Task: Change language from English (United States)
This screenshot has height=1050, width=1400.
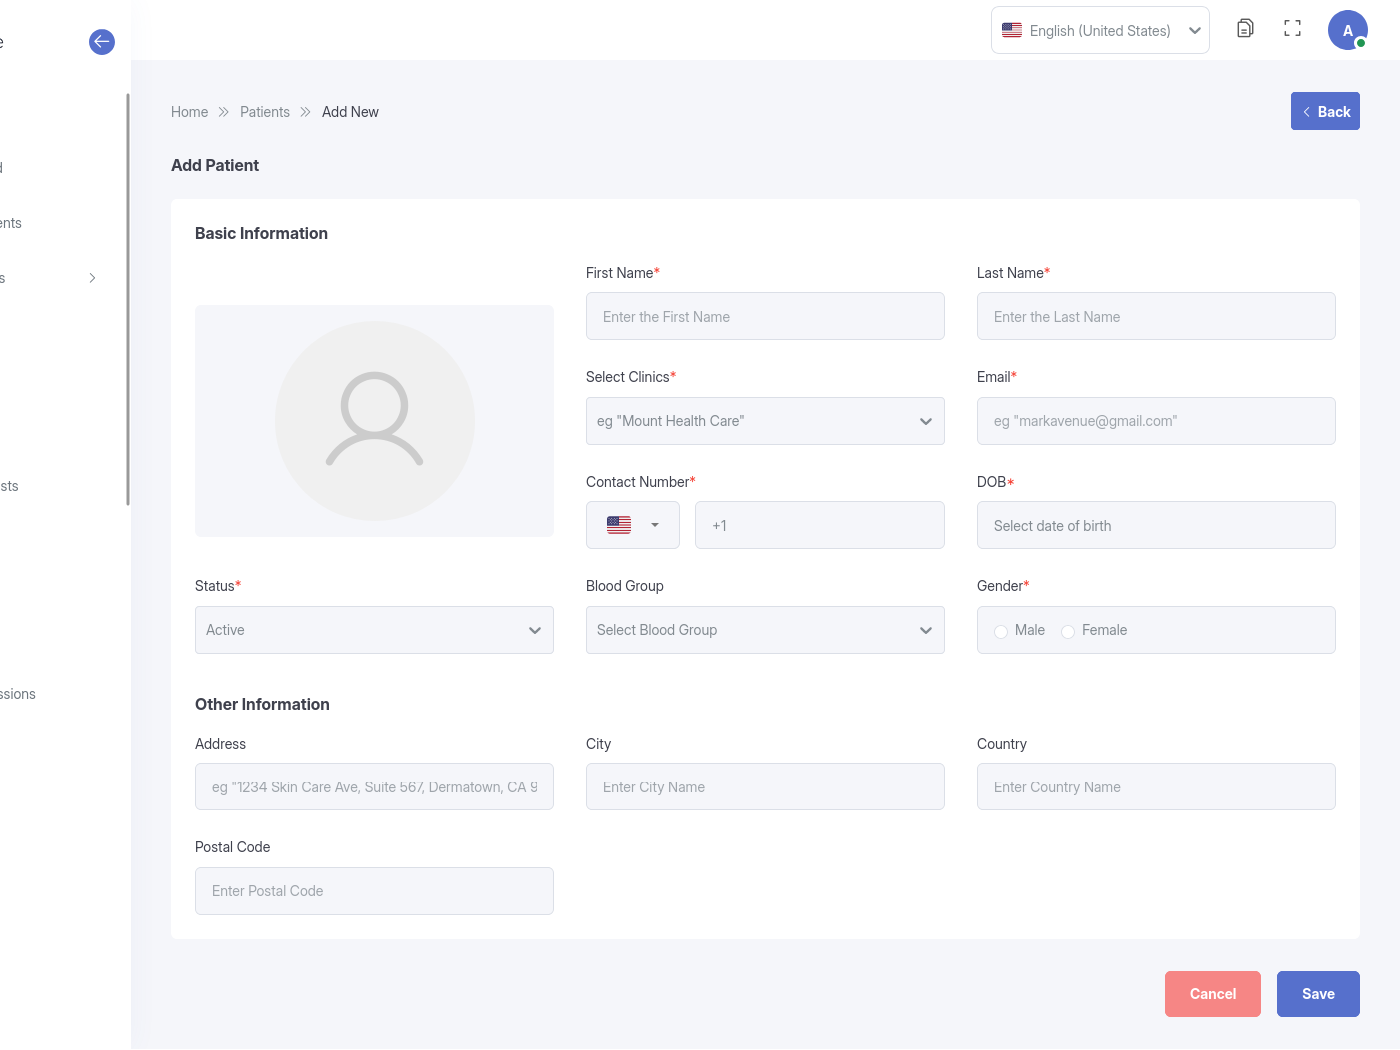Action: 1100,30
